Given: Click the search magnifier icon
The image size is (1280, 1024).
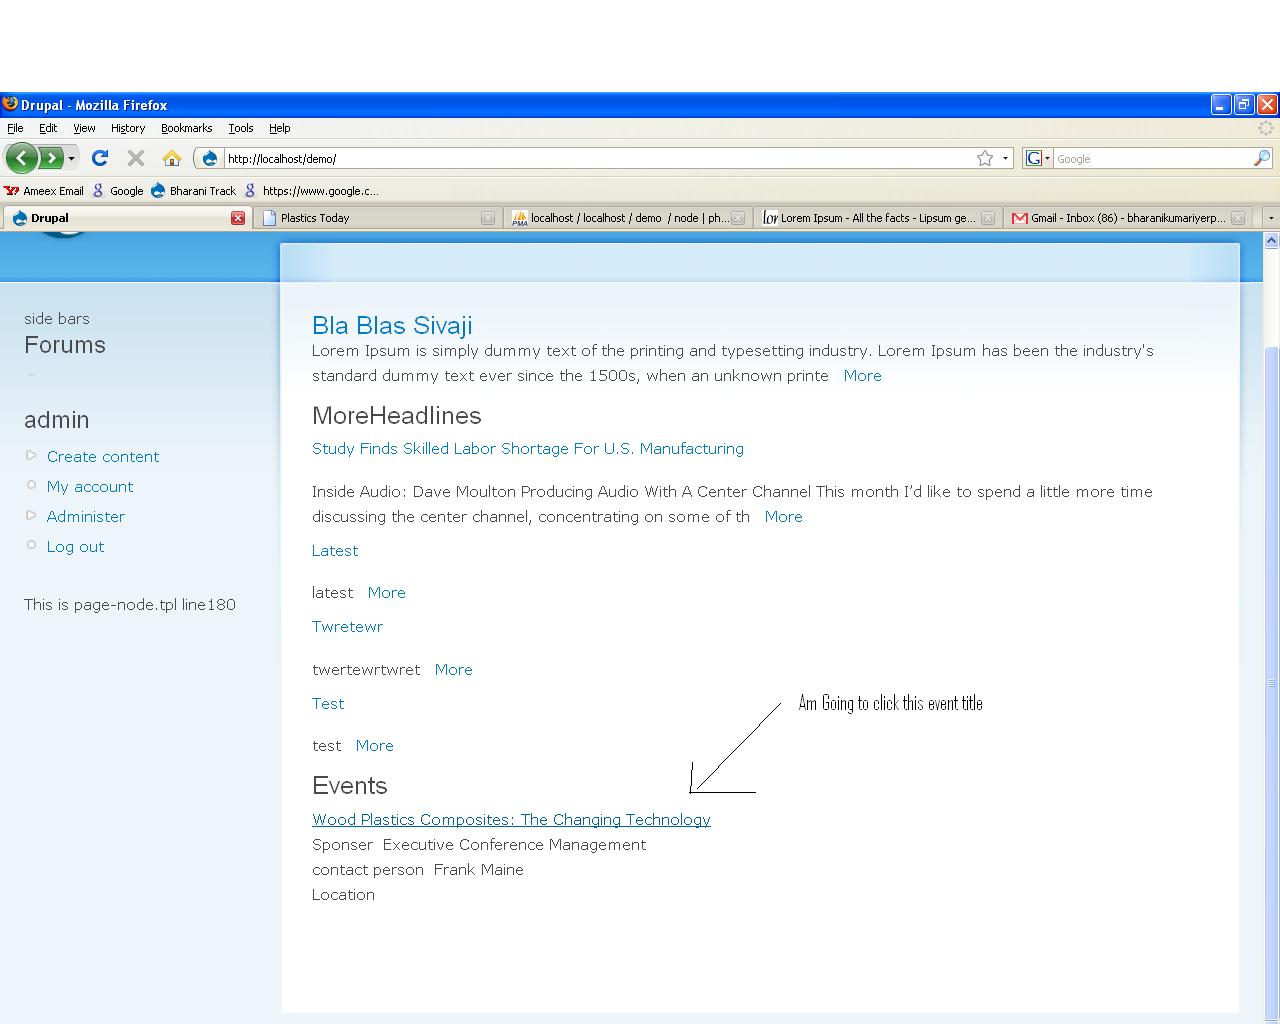Looking at the screenshot, I should [x=1261, y=158].
